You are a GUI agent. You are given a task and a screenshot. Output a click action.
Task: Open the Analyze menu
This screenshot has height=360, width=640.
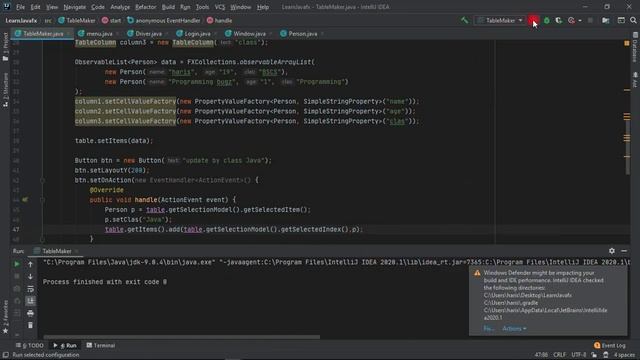pyautogui.click(x=120, y=7)
